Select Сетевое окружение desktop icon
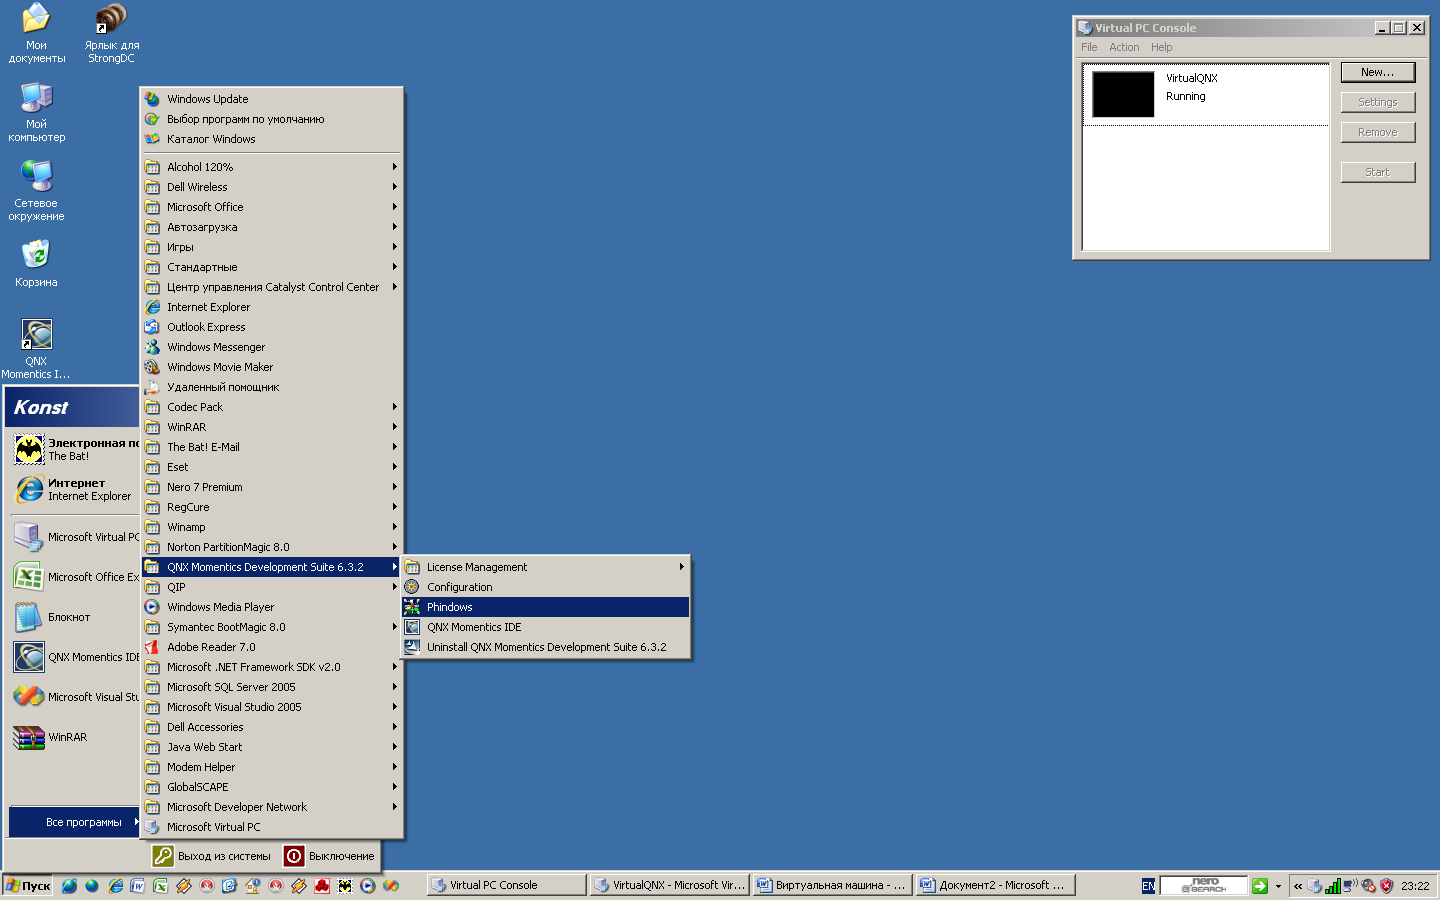 [37, 176]
